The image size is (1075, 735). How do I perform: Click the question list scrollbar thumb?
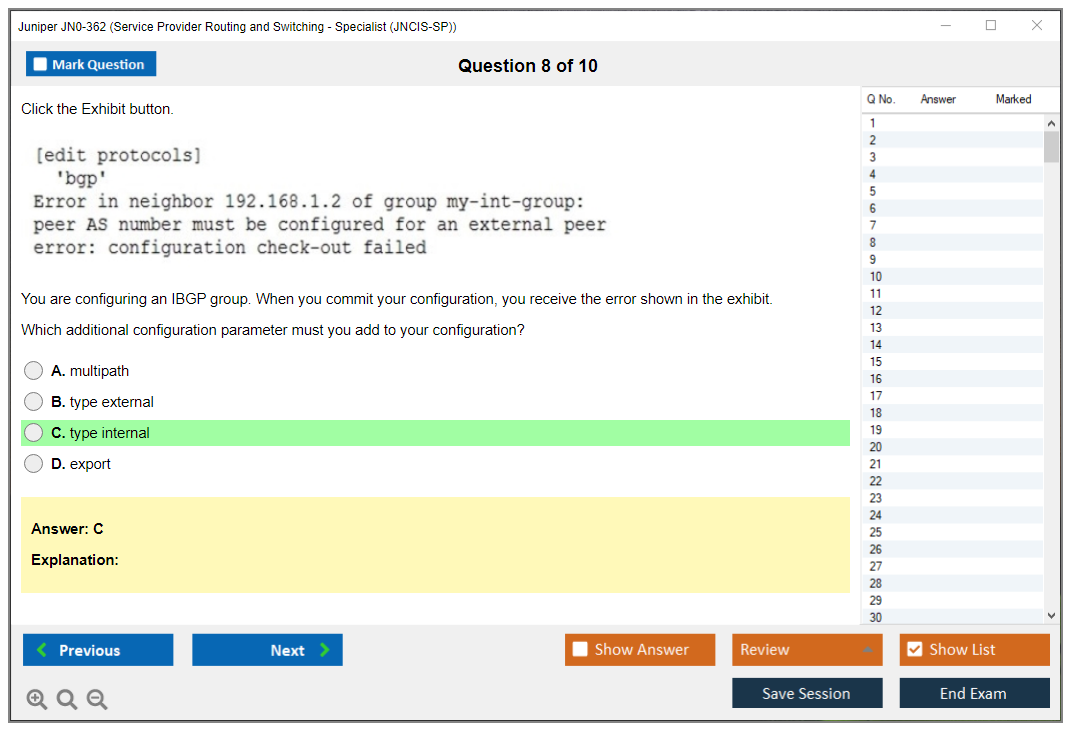1050,146
